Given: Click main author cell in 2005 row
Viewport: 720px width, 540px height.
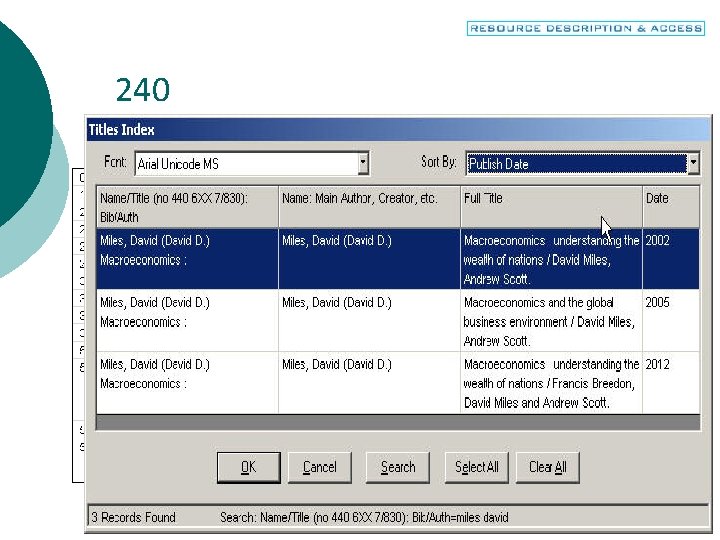Looking at the screenshot, I should [x=369, y=321].
